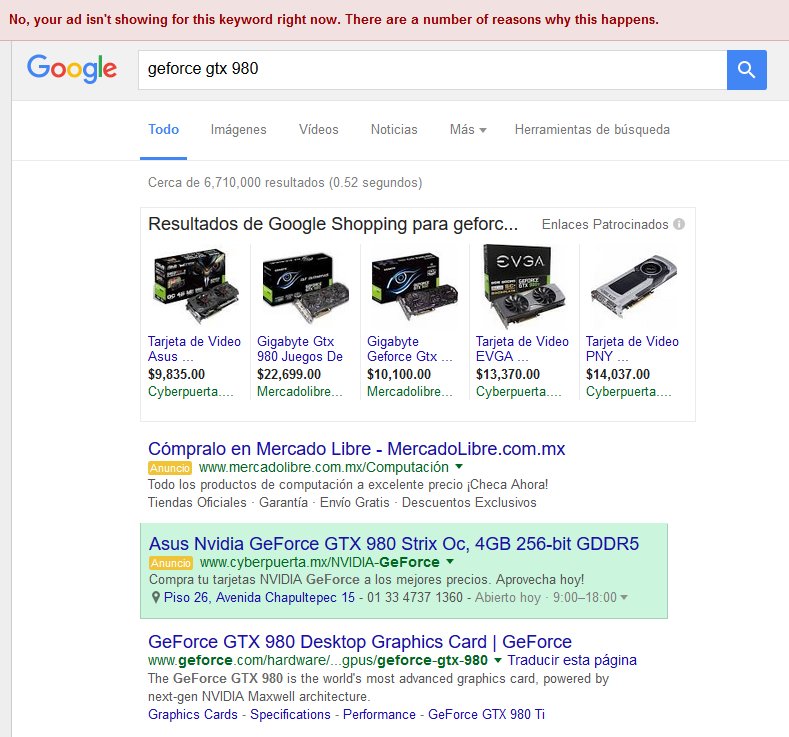
Task: Click Mercadolibre seller under $10,100.00
Action: click(x=410, y=391)
